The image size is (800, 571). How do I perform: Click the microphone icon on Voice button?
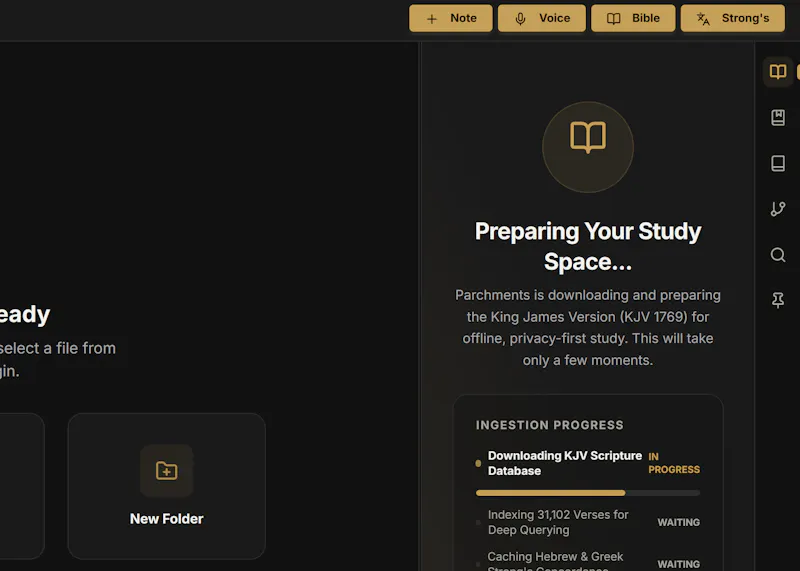click(520, 19)
